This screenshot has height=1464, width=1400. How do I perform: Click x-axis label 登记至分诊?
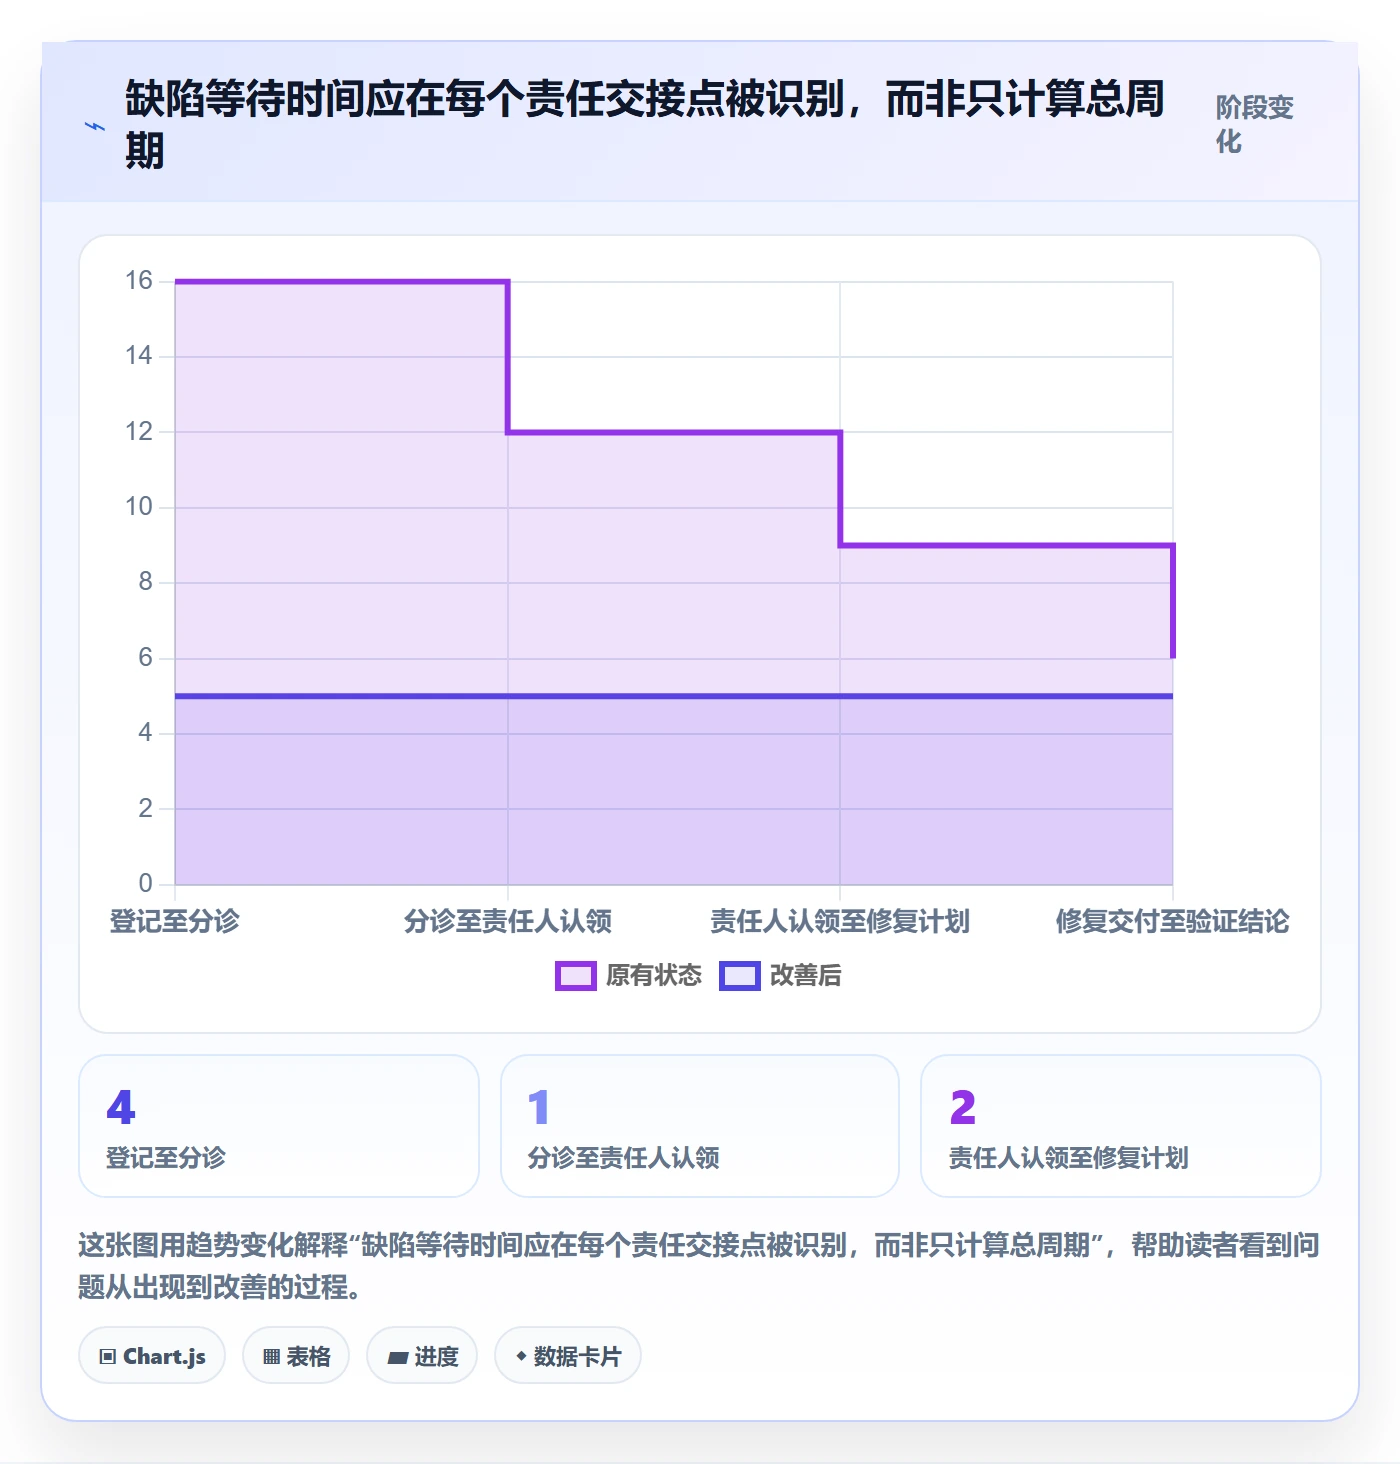[175, 921]
